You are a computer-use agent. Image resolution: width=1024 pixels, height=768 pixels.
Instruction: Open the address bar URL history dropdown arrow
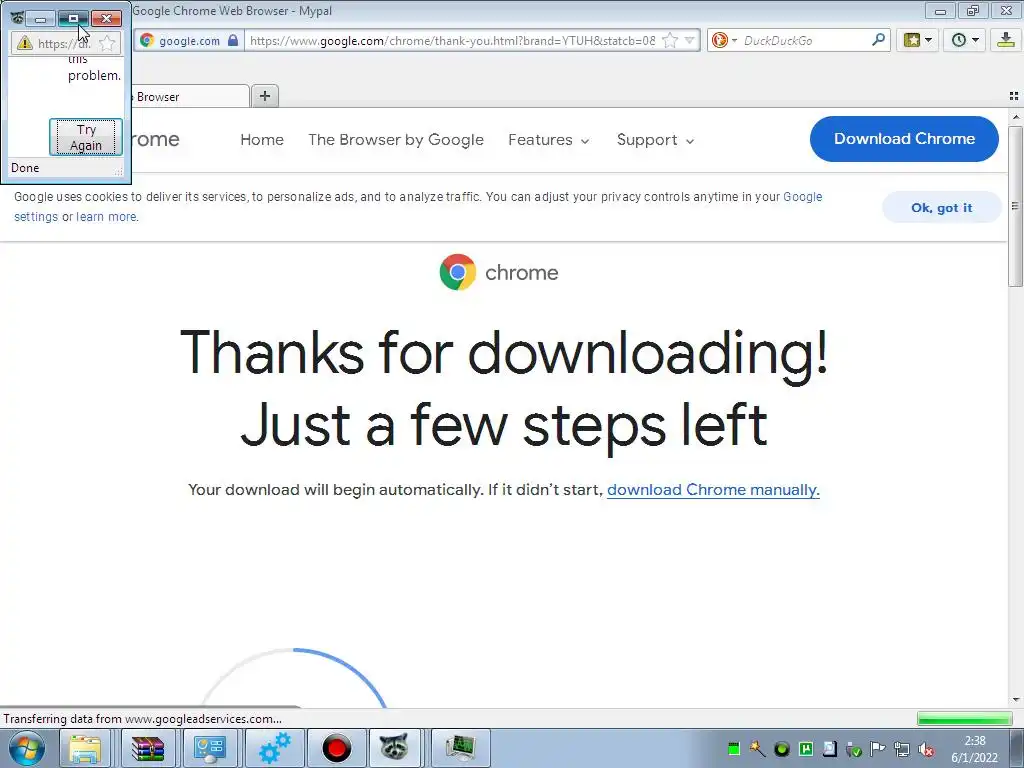pyautogui.click(x=689, y=40)
